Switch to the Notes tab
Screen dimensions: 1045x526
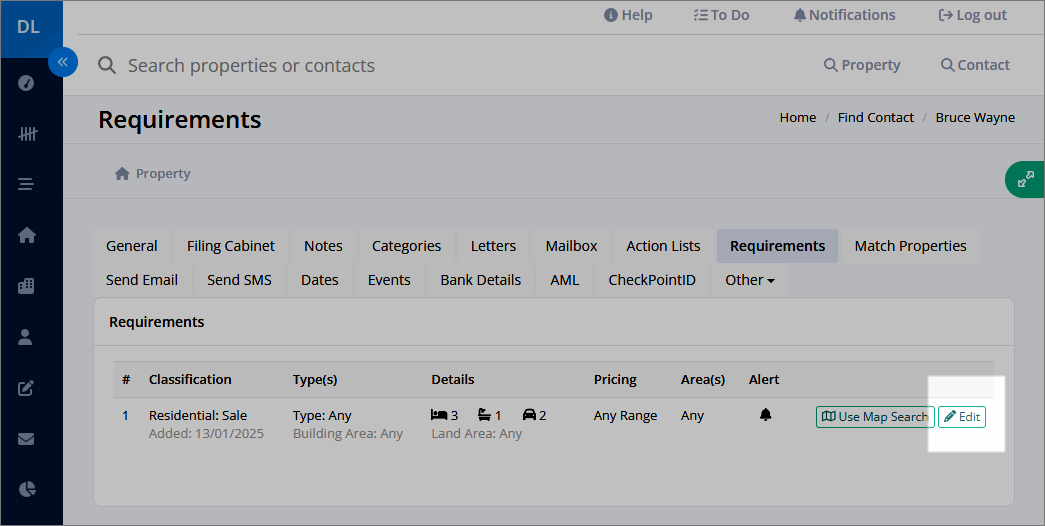tap(323, 246)
